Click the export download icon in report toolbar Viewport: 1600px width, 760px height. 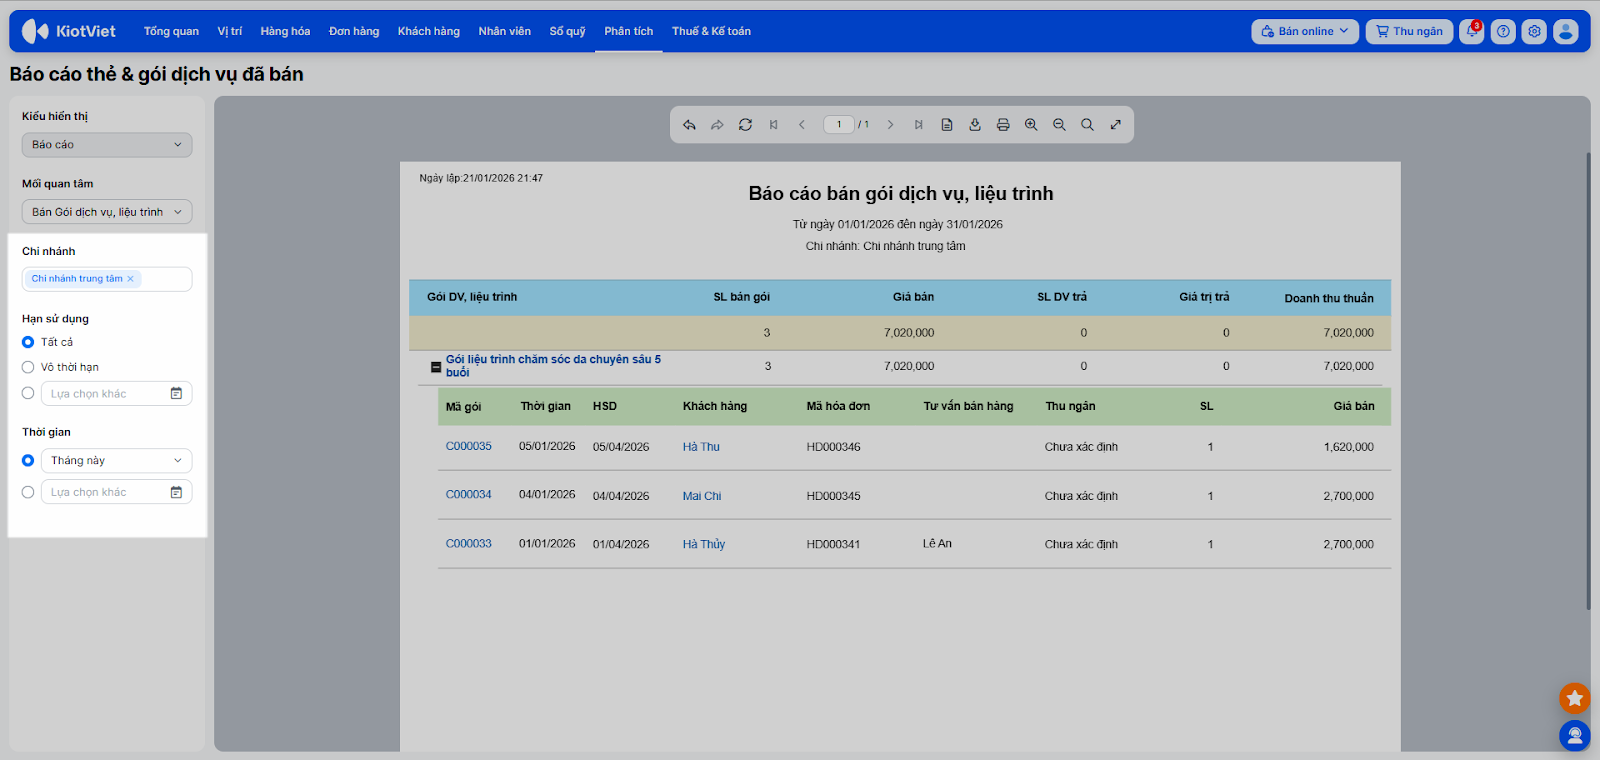coord(975,125)
